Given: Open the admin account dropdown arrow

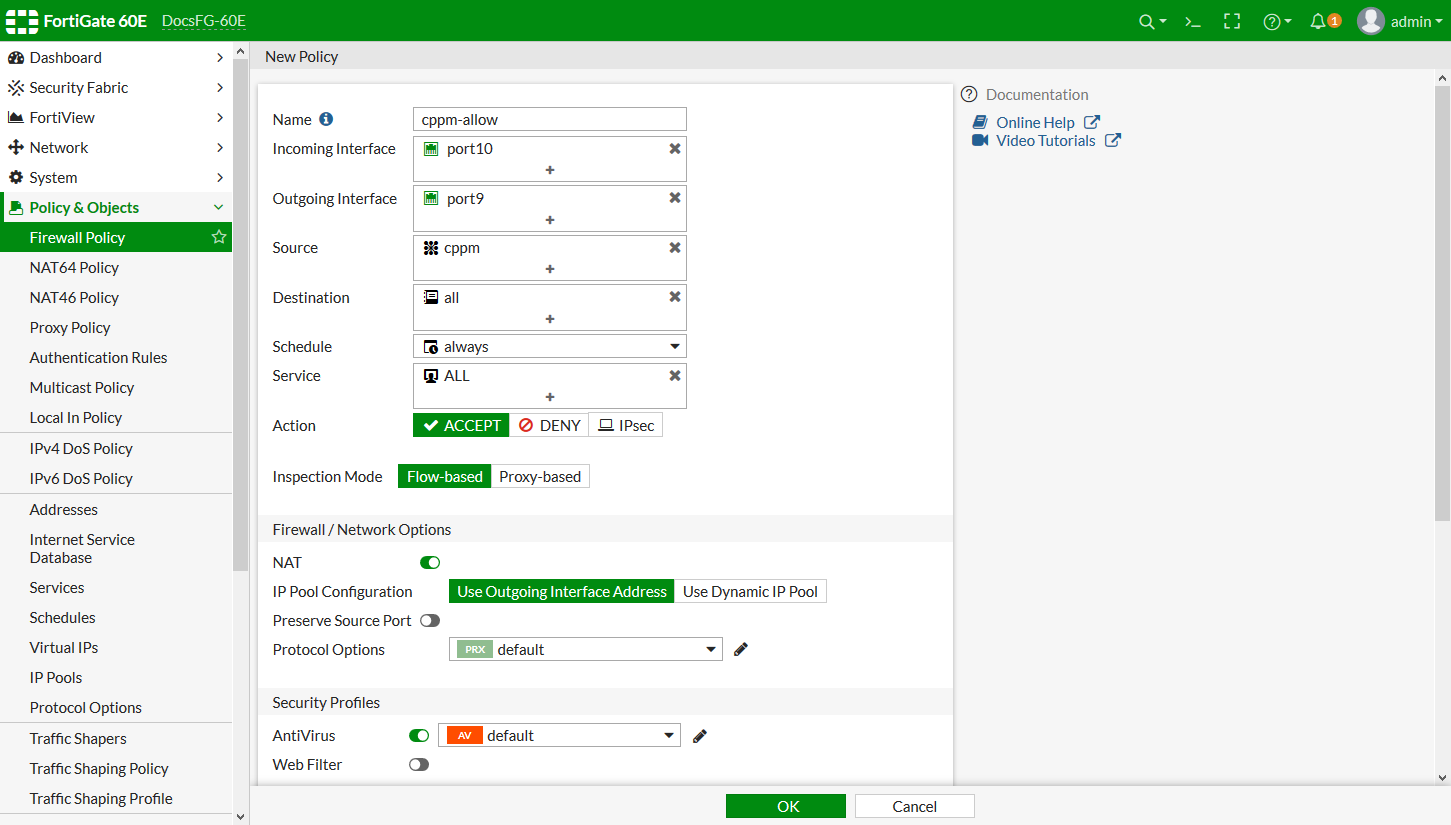Looking at the screenshot, I should (1439, 21).
